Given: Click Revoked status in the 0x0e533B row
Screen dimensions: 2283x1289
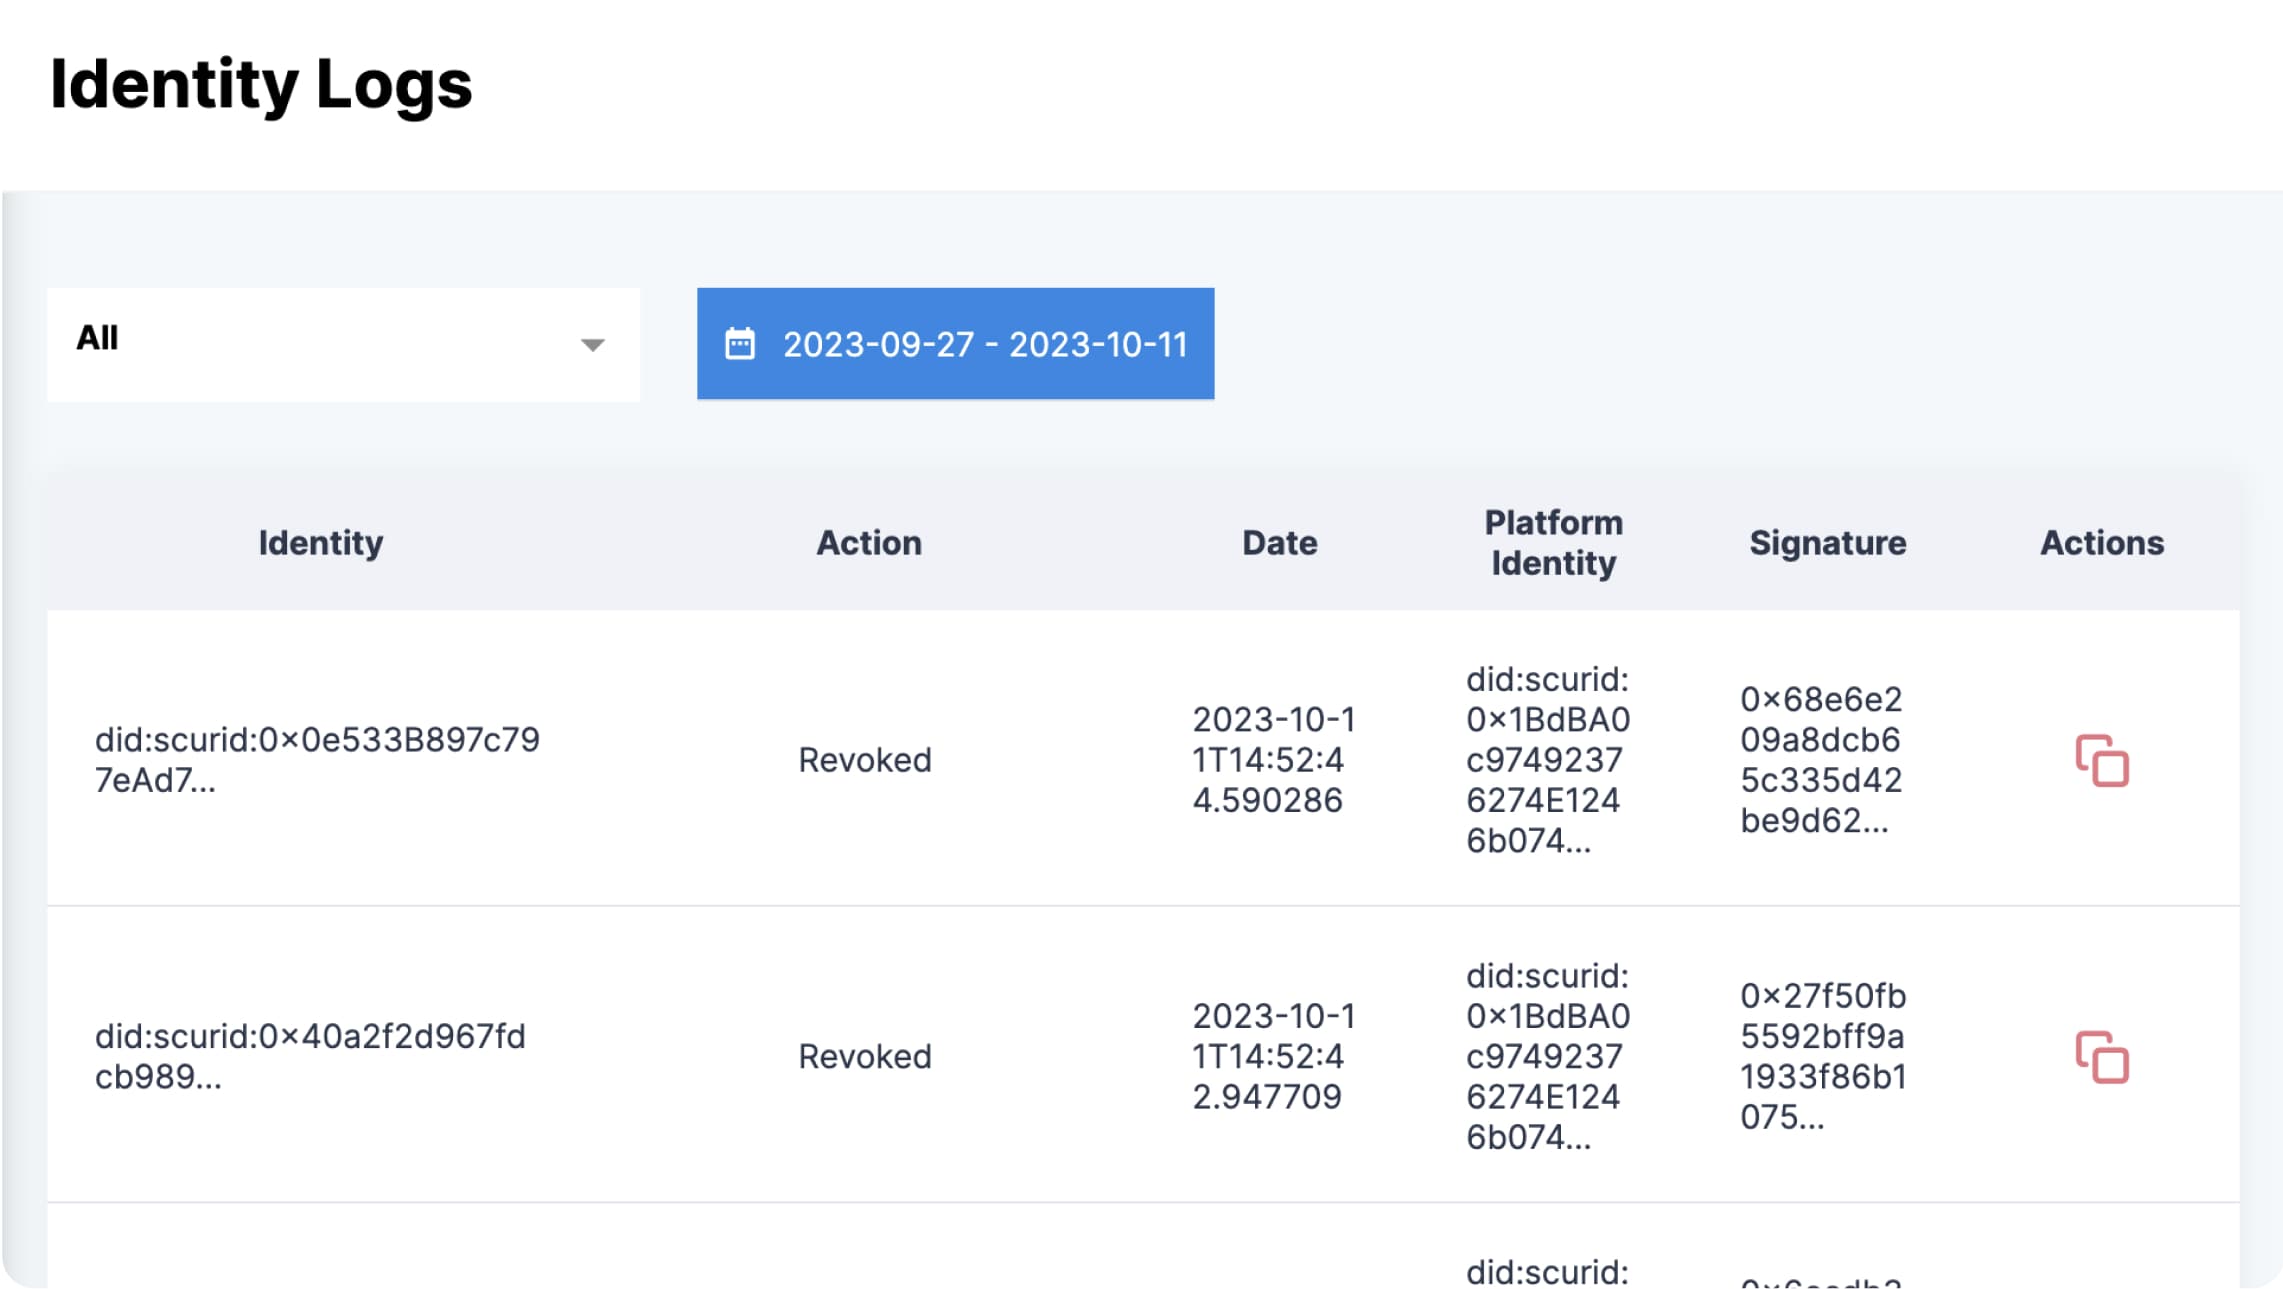Looking at the screenshot, I should (x=865, y=760).
